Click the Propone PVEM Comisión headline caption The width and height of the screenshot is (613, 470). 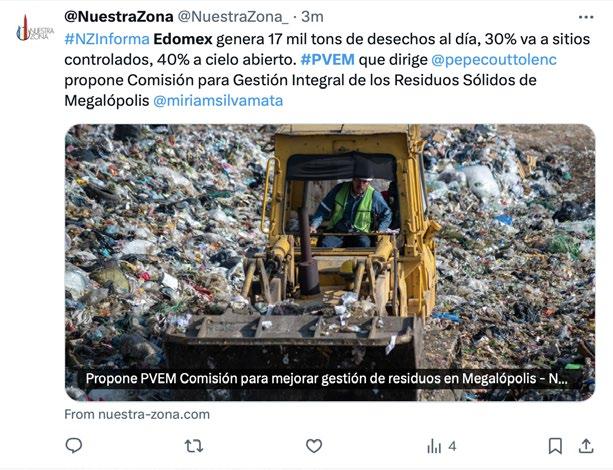pos(326,379)
